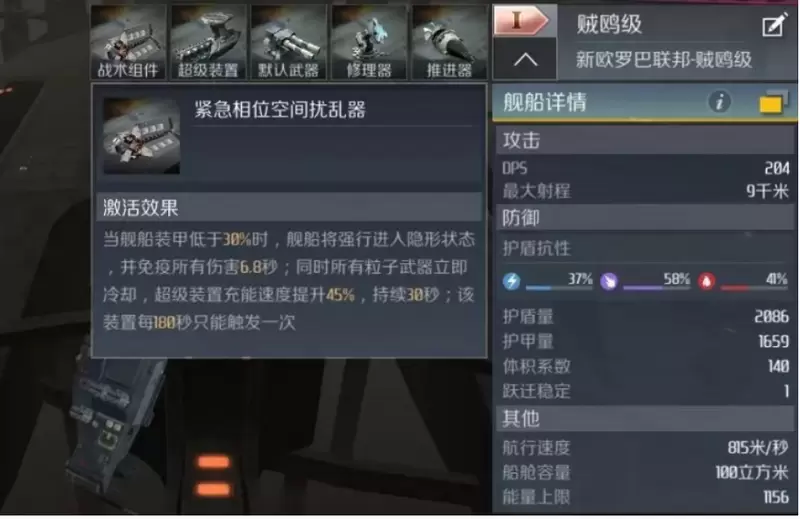The image size is (800, 519).
Task: Click the 贼鸥级 ship name field
Action: pos(663,24)
